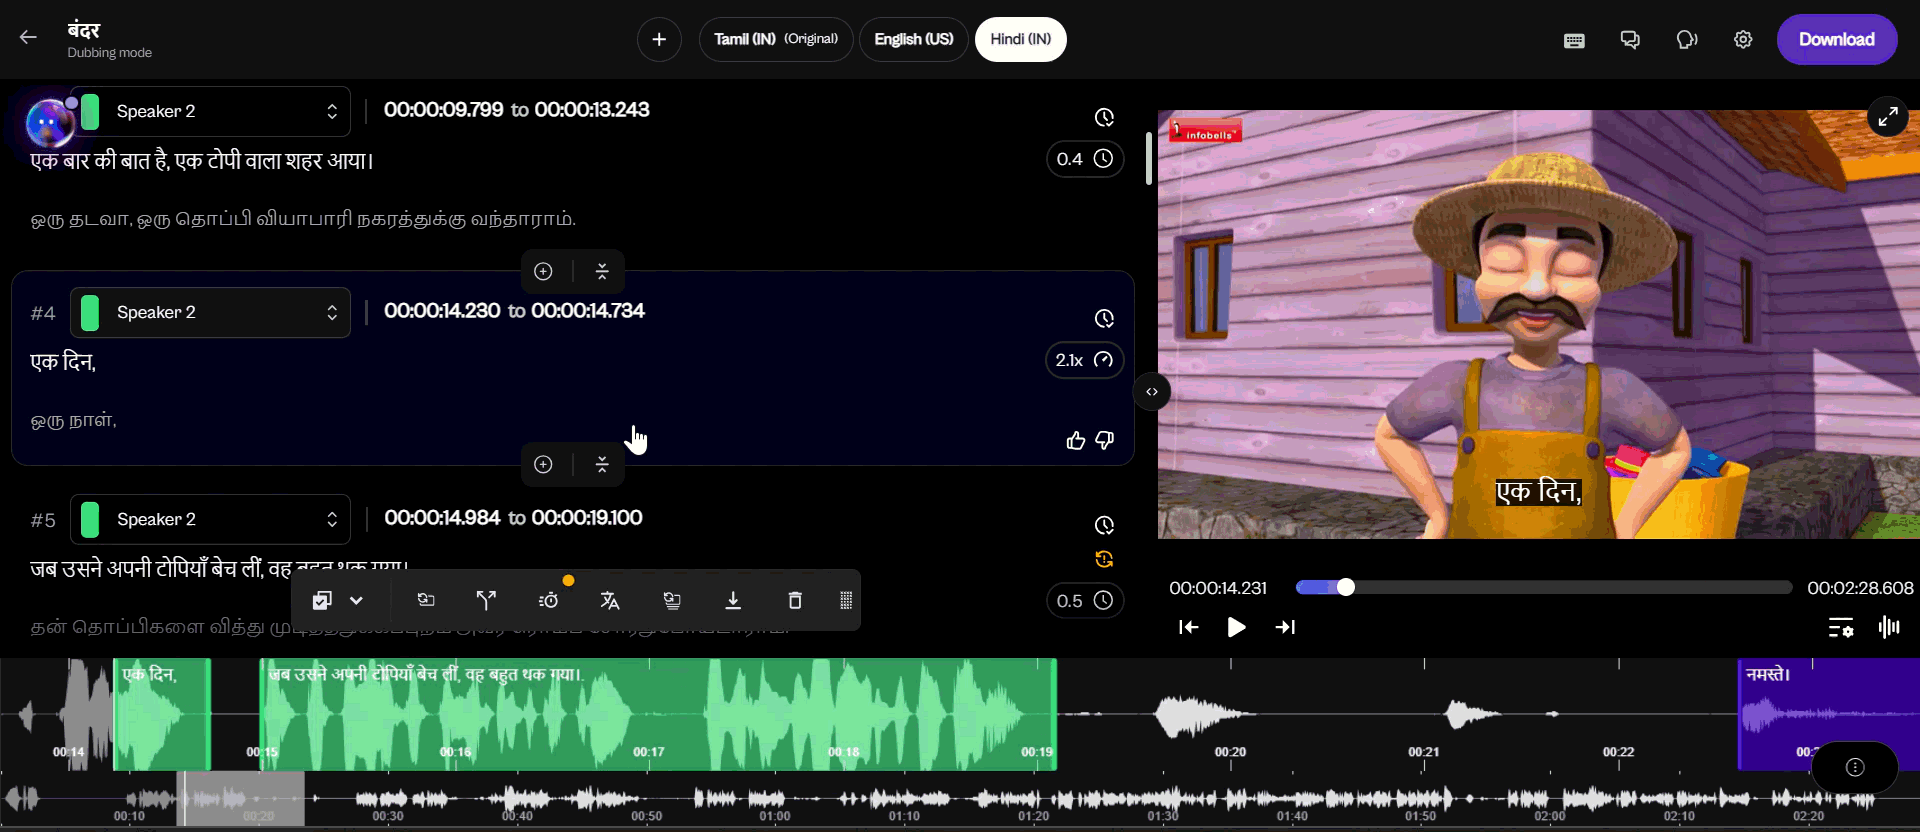The image size is (1920, 832).
Task: Click the 2.1x speed button on segment #4
Action: [x=1084, y=360]
